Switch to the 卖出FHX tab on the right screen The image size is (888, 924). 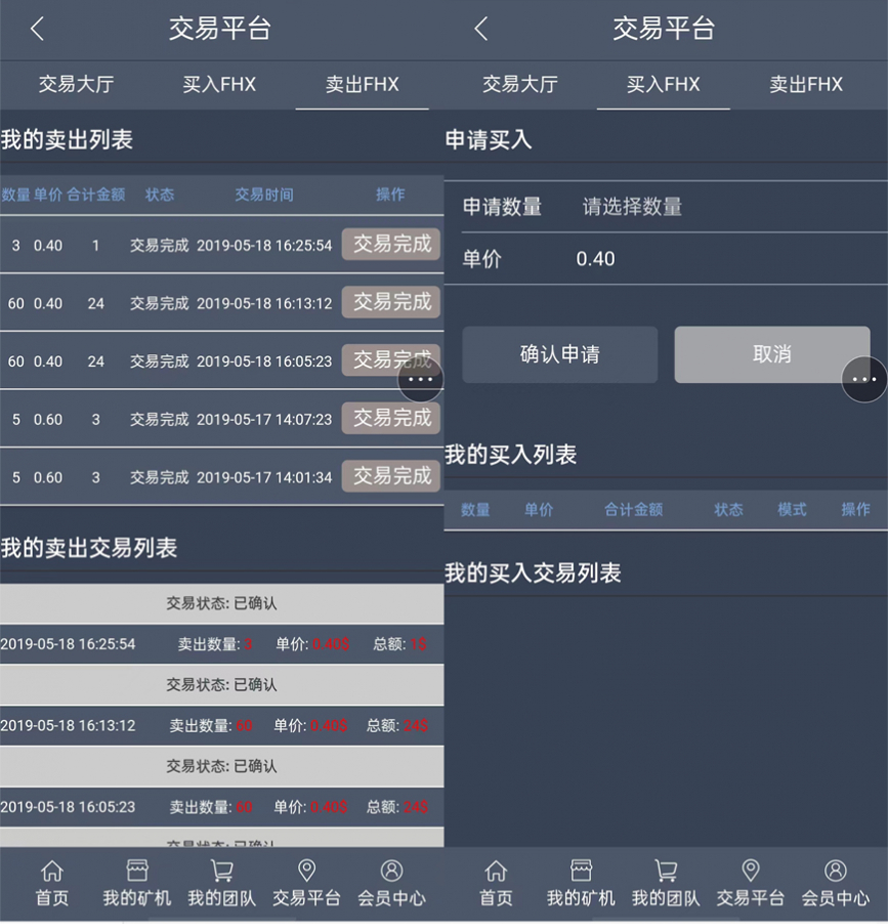[806, 84]
